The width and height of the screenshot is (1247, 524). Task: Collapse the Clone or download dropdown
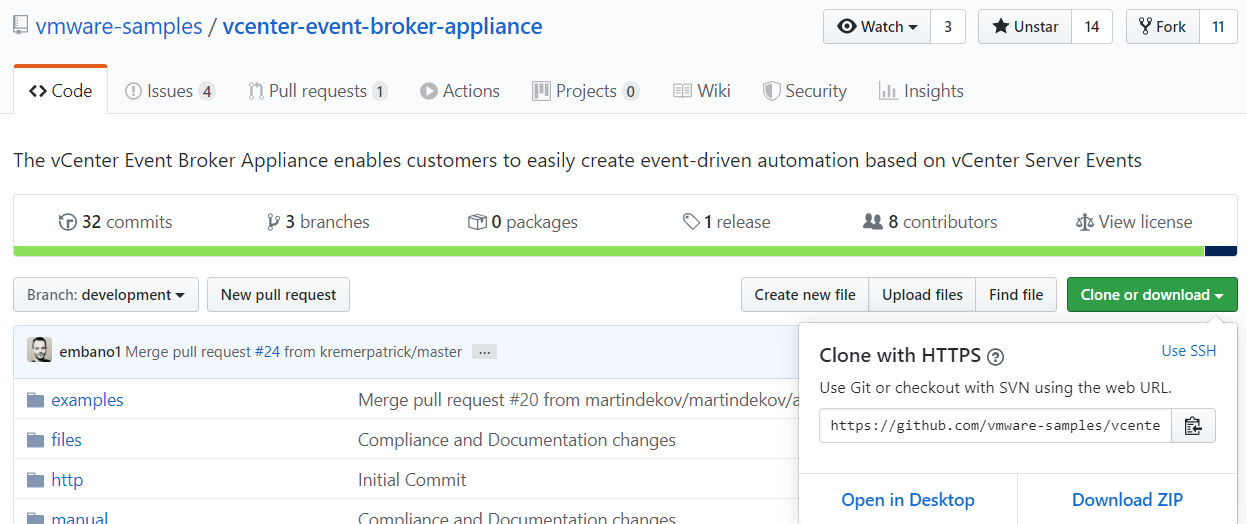click(1151, 295)
